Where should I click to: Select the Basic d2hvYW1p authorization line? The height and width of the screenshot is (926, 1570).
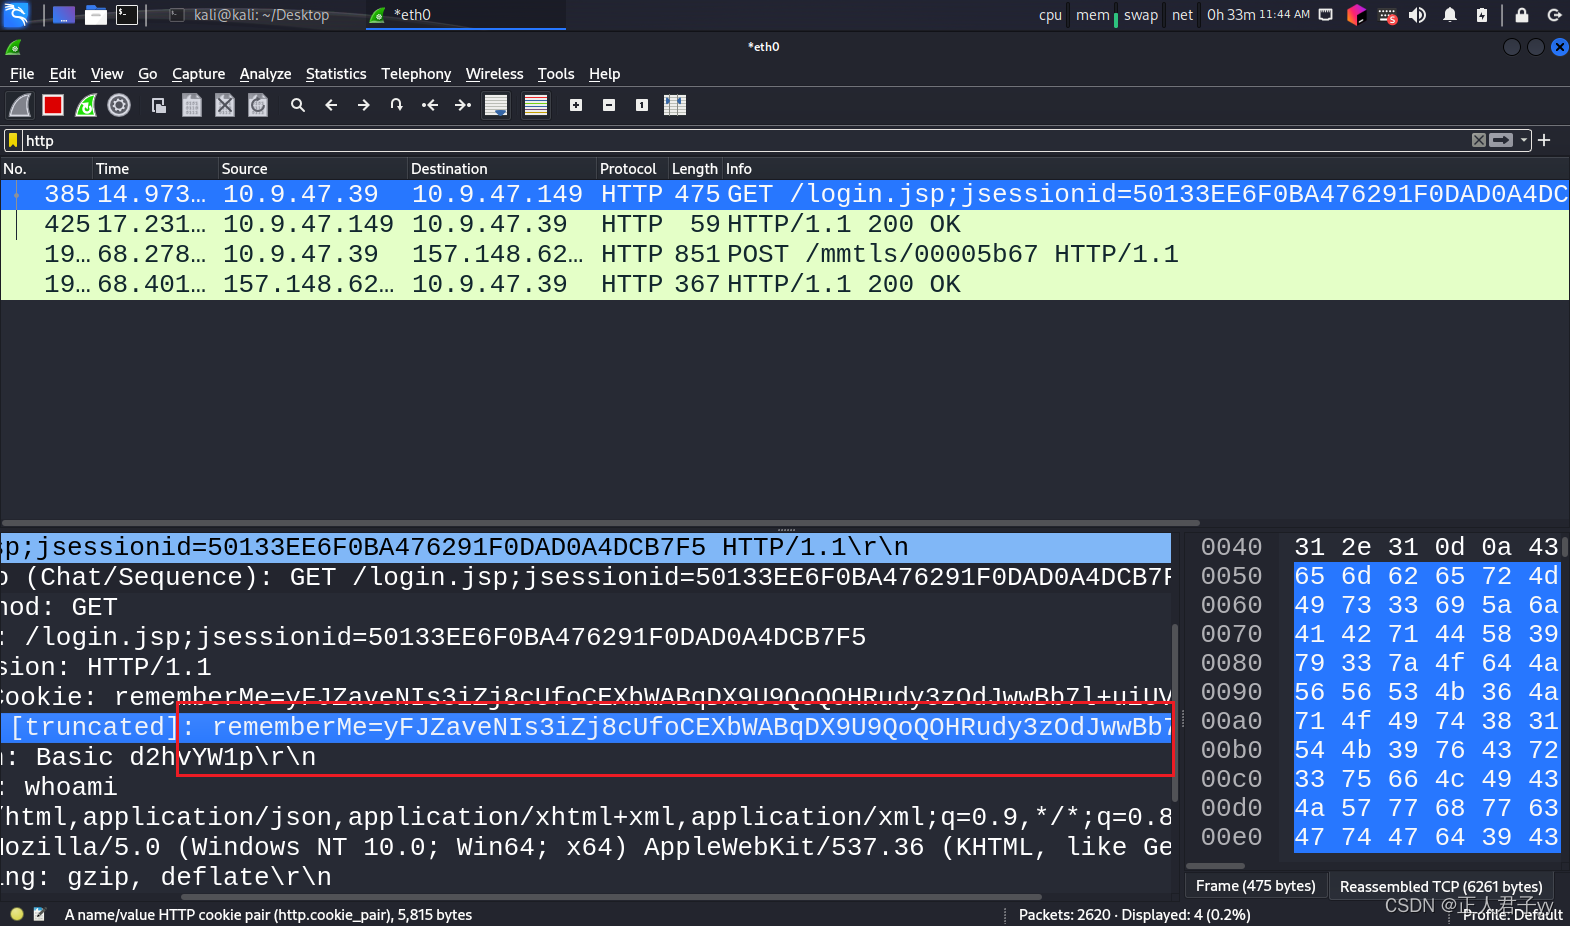[x=586, y=757]
